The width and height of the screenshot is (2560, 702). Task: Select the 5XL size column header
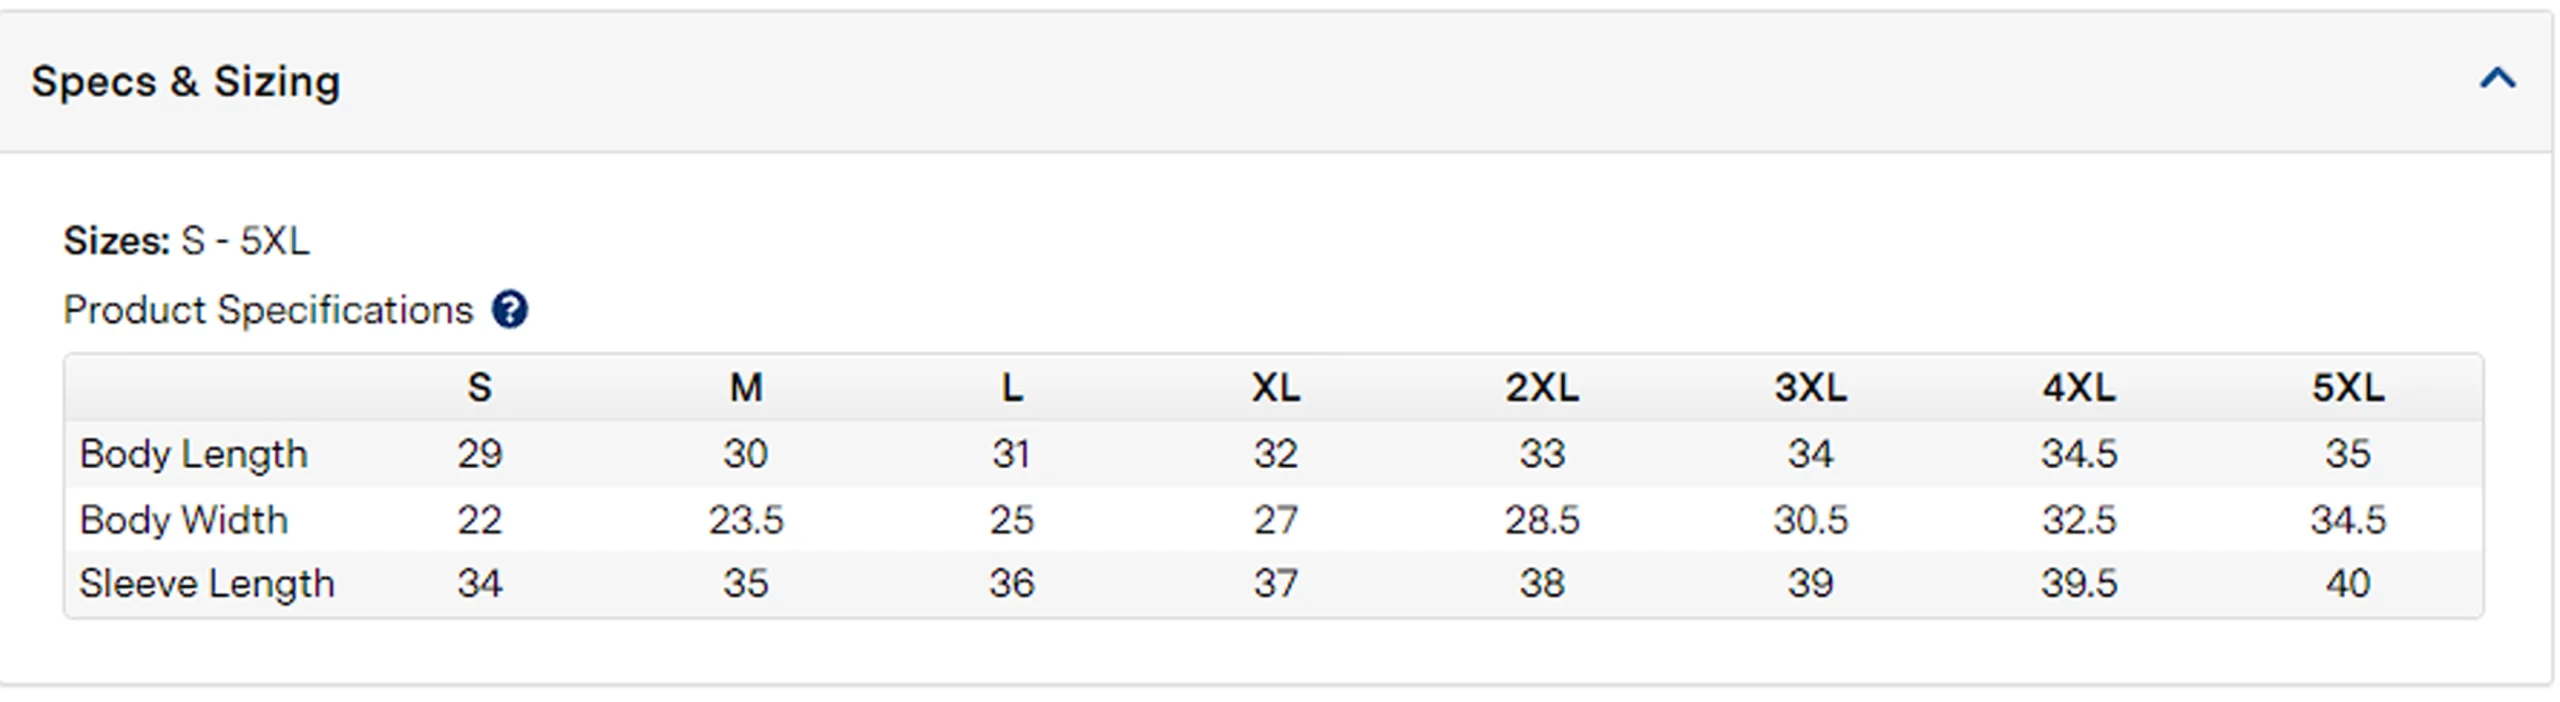coord(2348,387)
